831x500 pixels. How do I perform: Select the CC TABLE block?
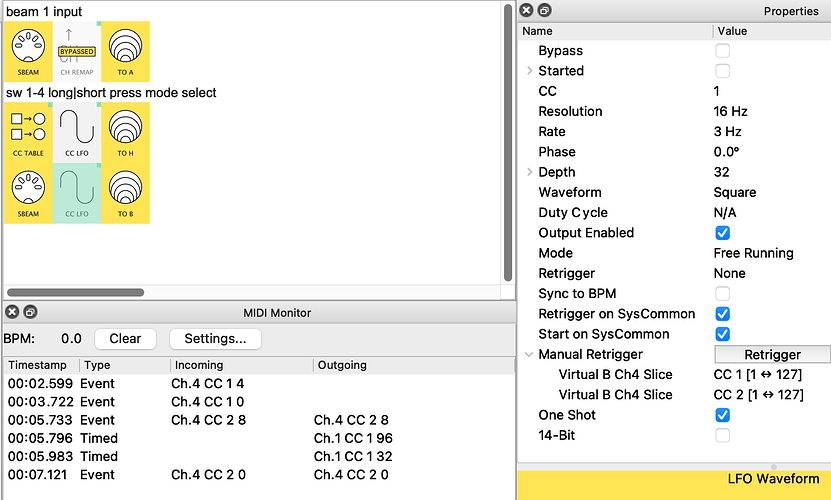[28, 132]
